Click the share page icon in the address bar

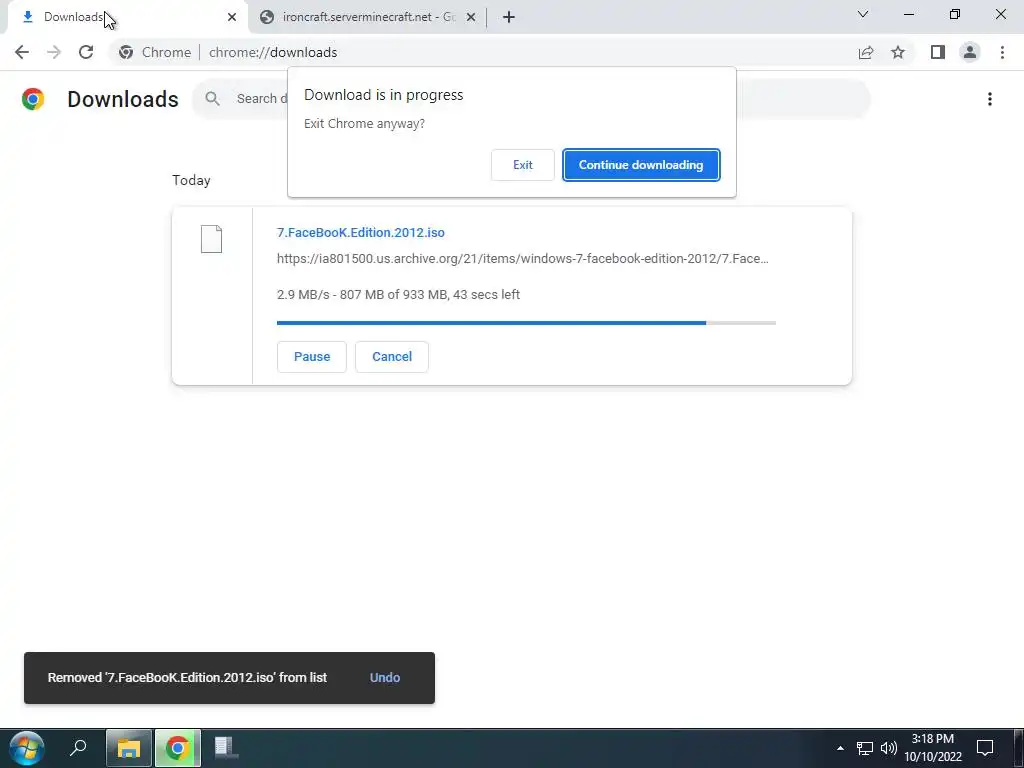click(866, 52)
